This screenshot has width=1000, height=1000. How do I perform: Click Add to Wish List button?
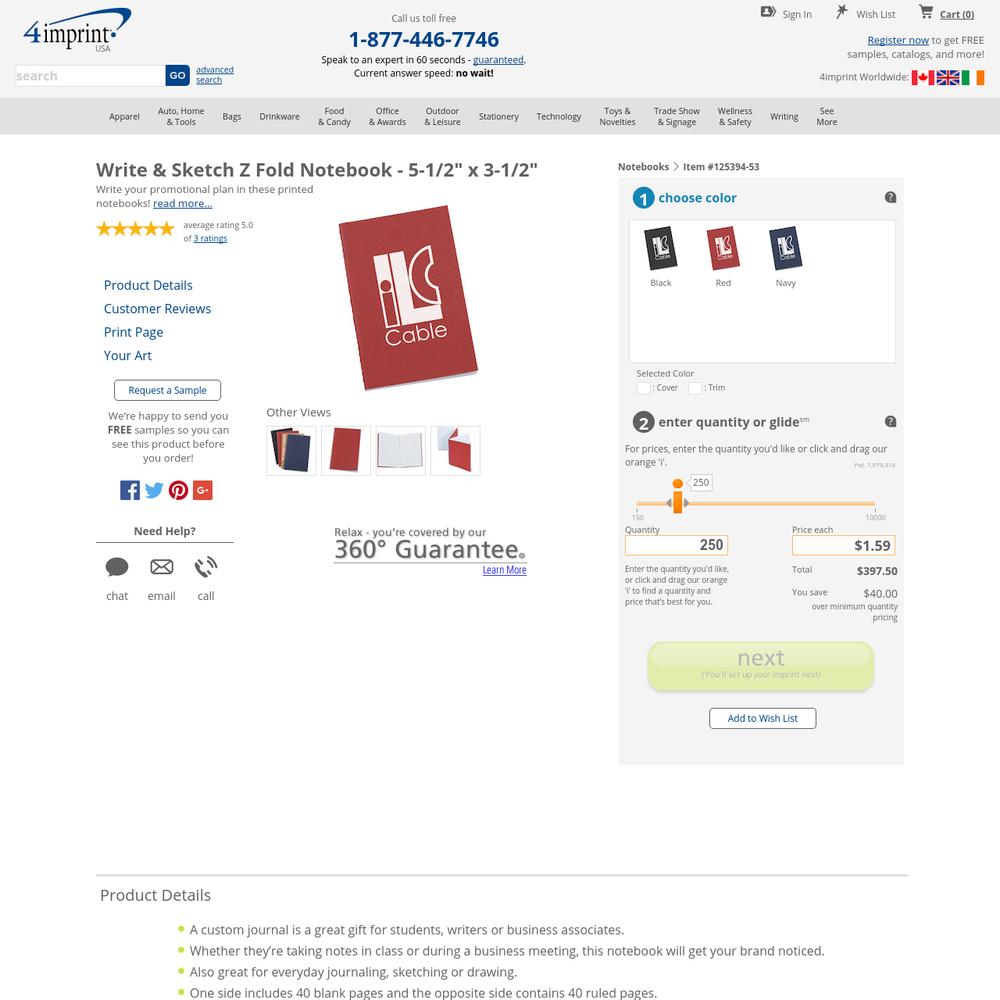(x=763, y=718)
